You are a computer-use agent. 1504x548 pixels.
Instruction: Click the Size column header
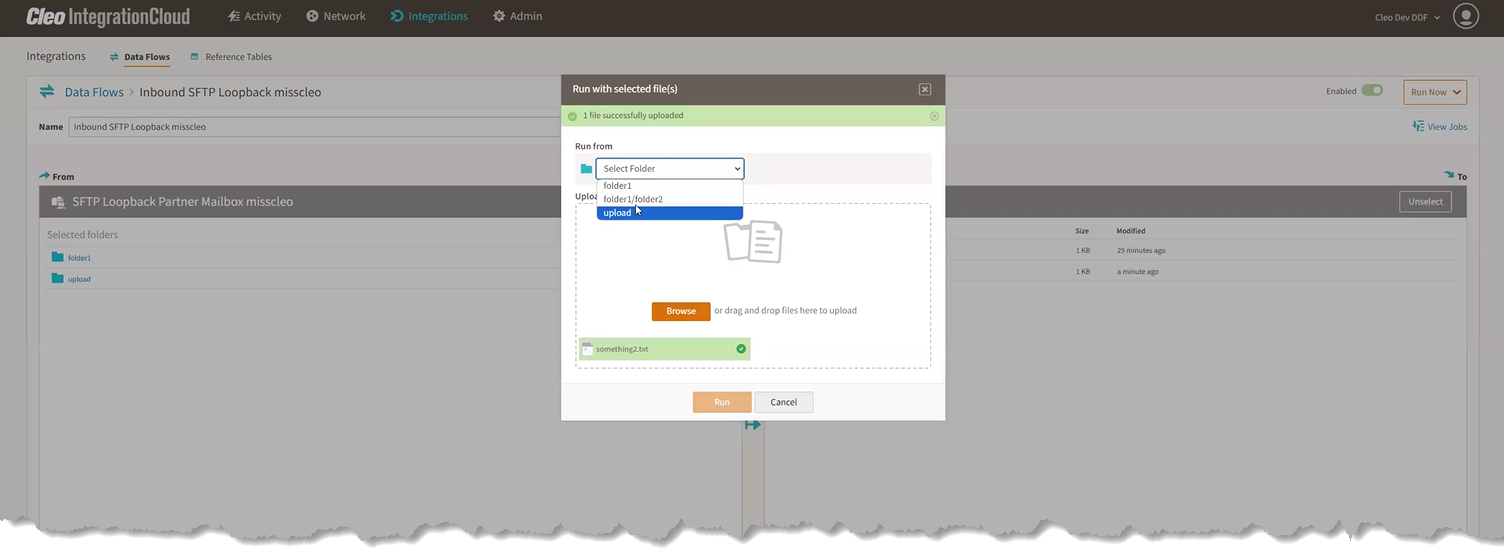coord(1082,231)
